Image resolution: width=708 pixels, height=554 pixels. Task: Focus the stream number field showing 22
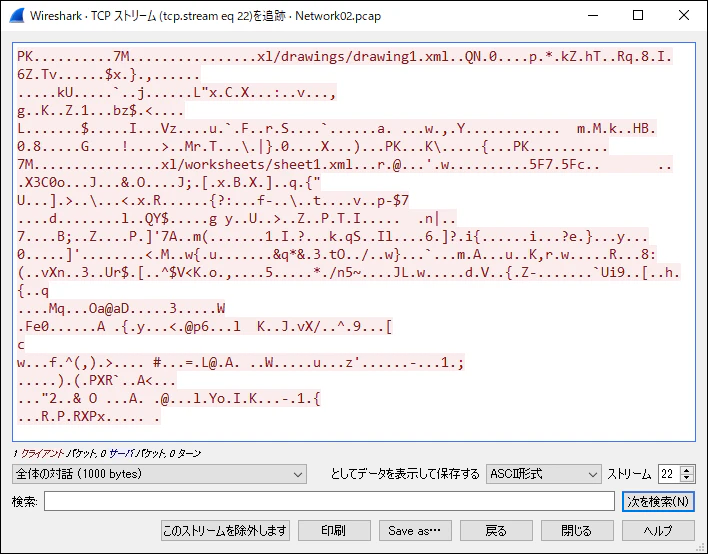click(670, 474)
